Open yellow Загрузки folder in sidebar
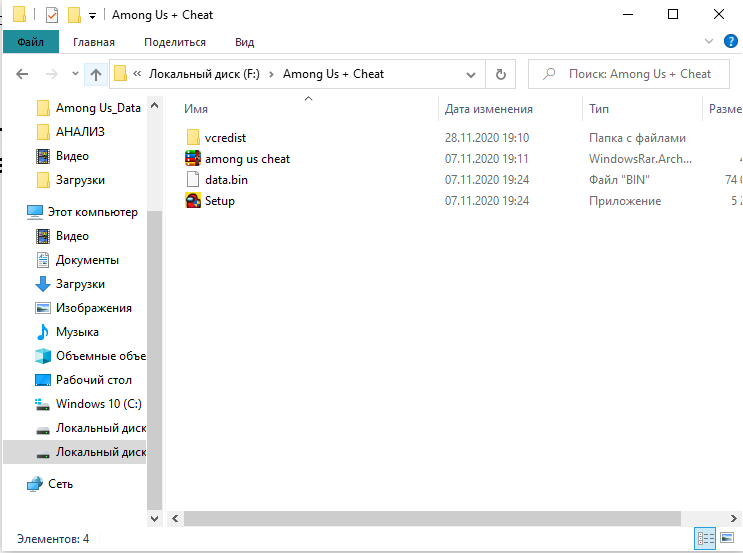743x553 pixels. click(x=71, y=180)
